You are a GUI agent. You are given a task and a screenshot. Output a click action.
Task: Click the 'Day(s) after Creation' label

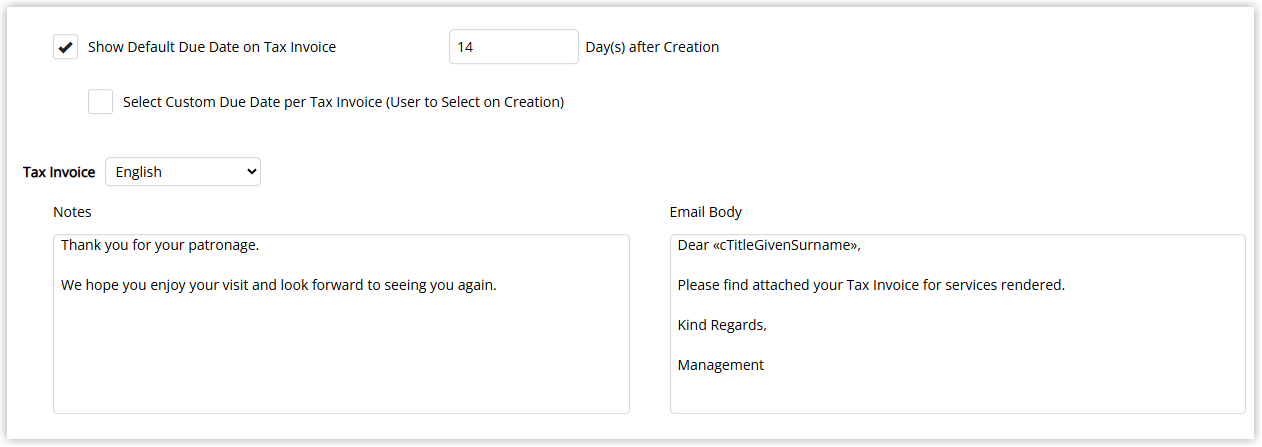(652, 47)
